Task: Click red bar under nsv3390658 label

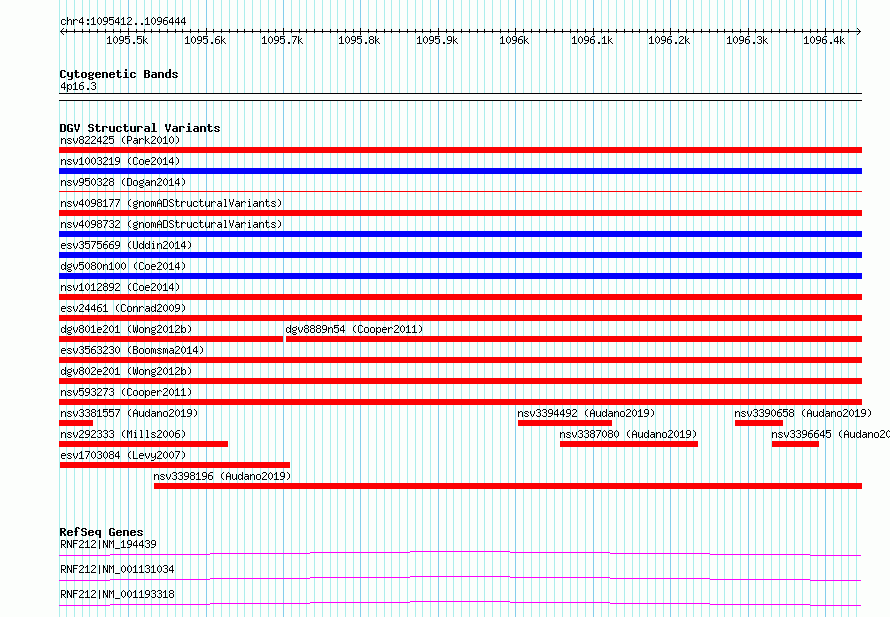Action: coord(759,423)
